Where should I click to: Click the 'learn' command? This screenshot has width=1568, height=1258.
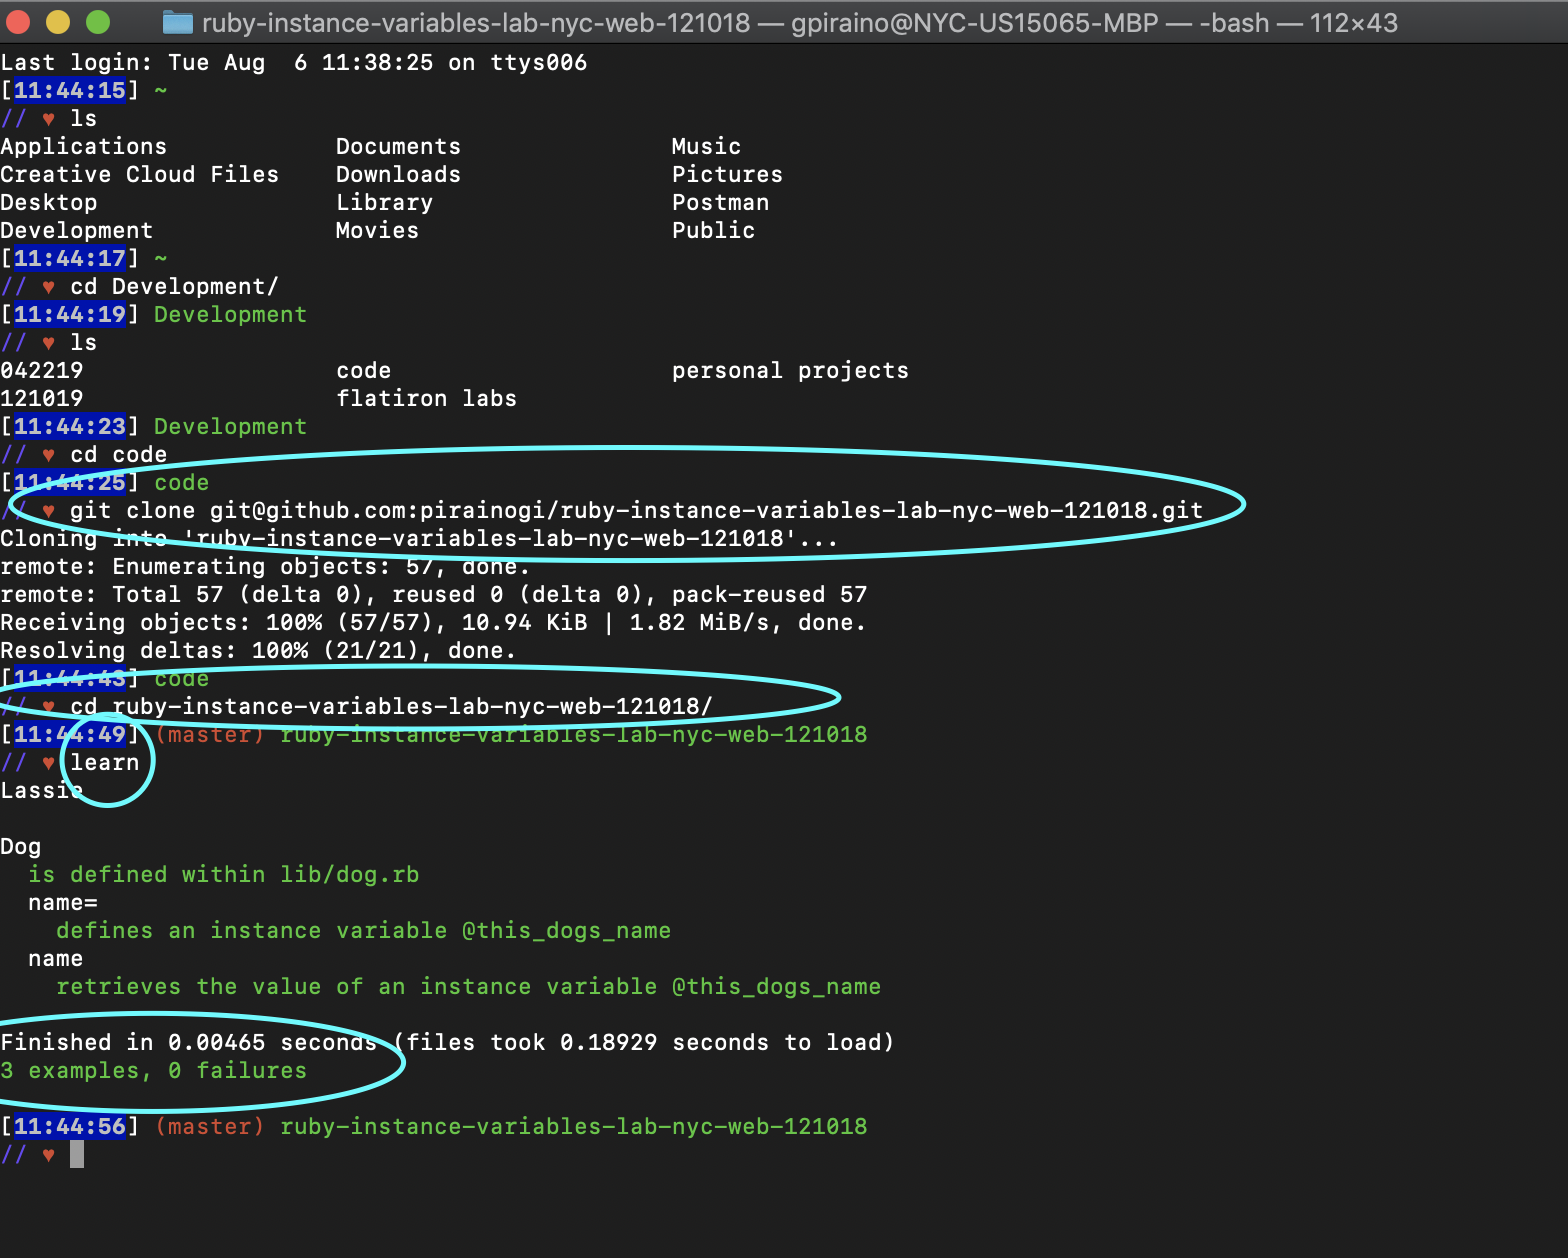point(105,762)
